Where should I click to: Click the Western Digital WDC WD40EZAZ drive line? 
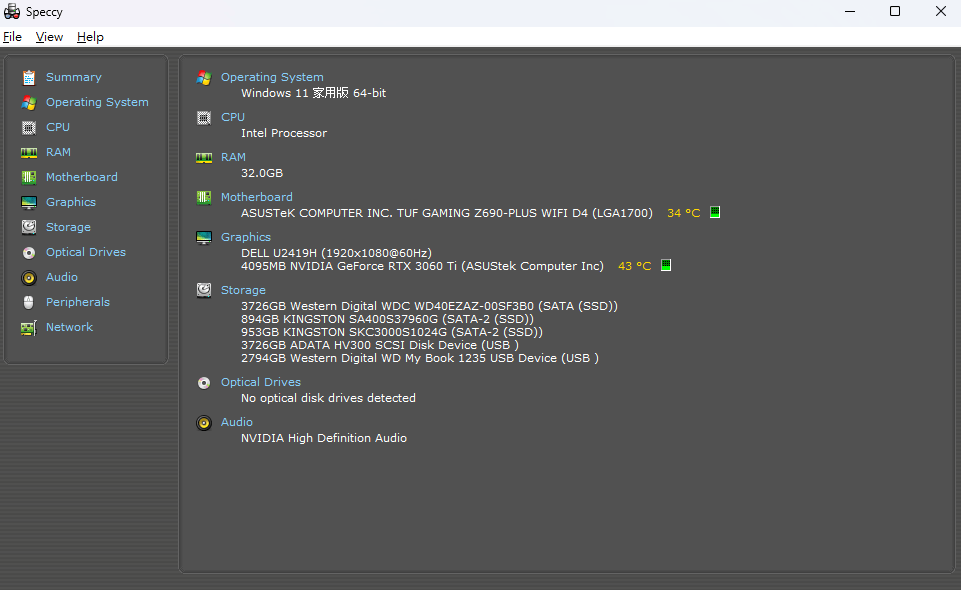[429, 306]
